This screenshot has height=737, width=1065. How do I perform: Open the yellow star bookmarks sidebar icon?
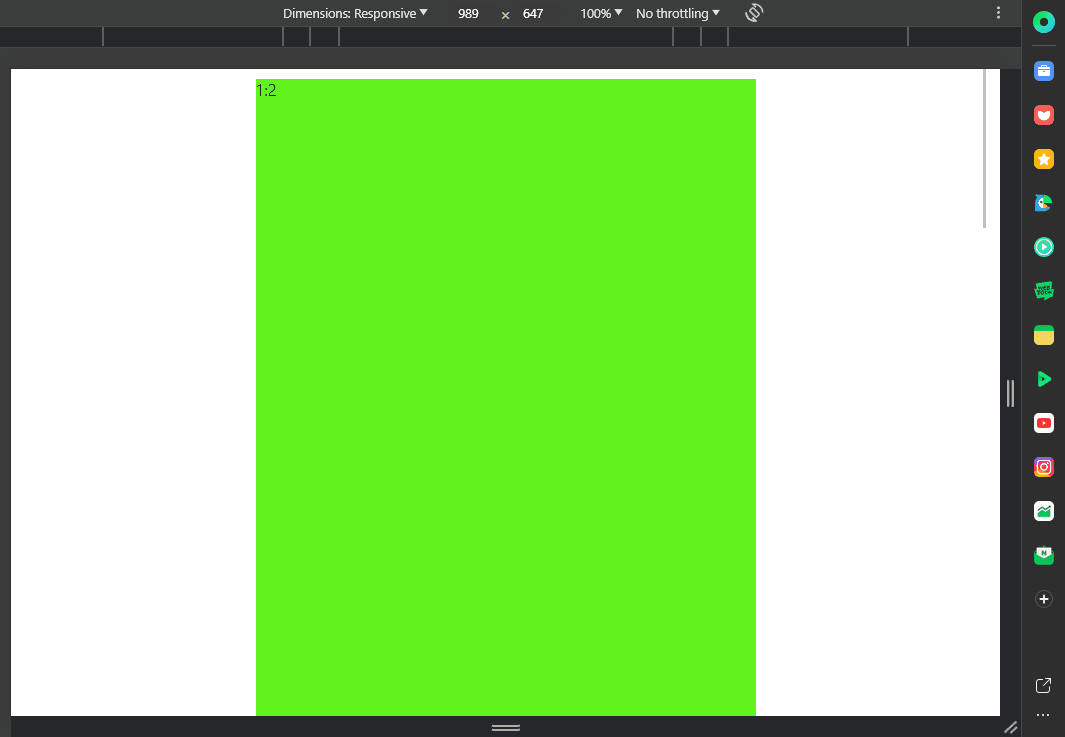click(x=1043, y=159)
